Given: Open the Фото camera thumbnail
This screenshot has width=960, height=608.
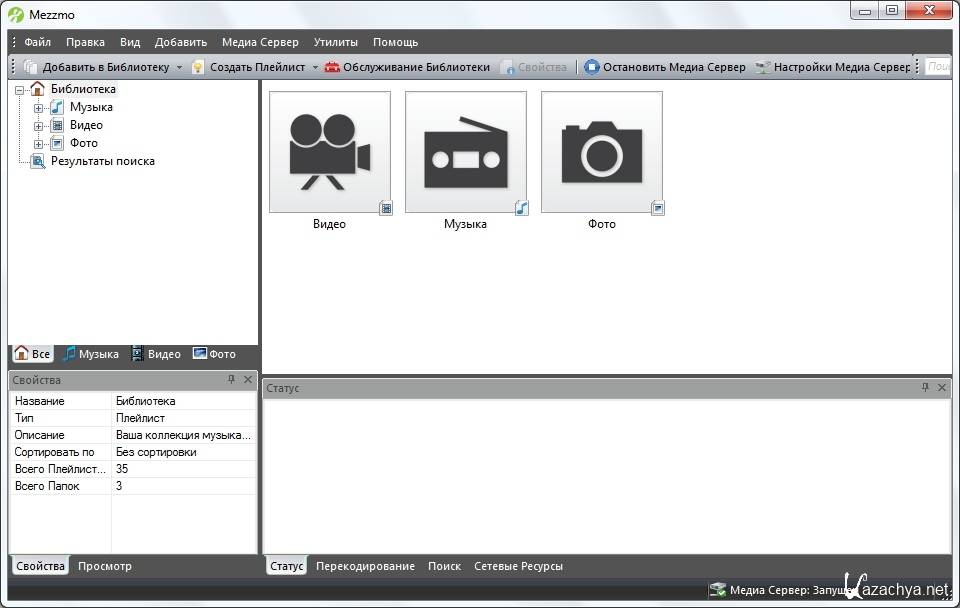Looking at the screenshot, I should tap(601, 152).
